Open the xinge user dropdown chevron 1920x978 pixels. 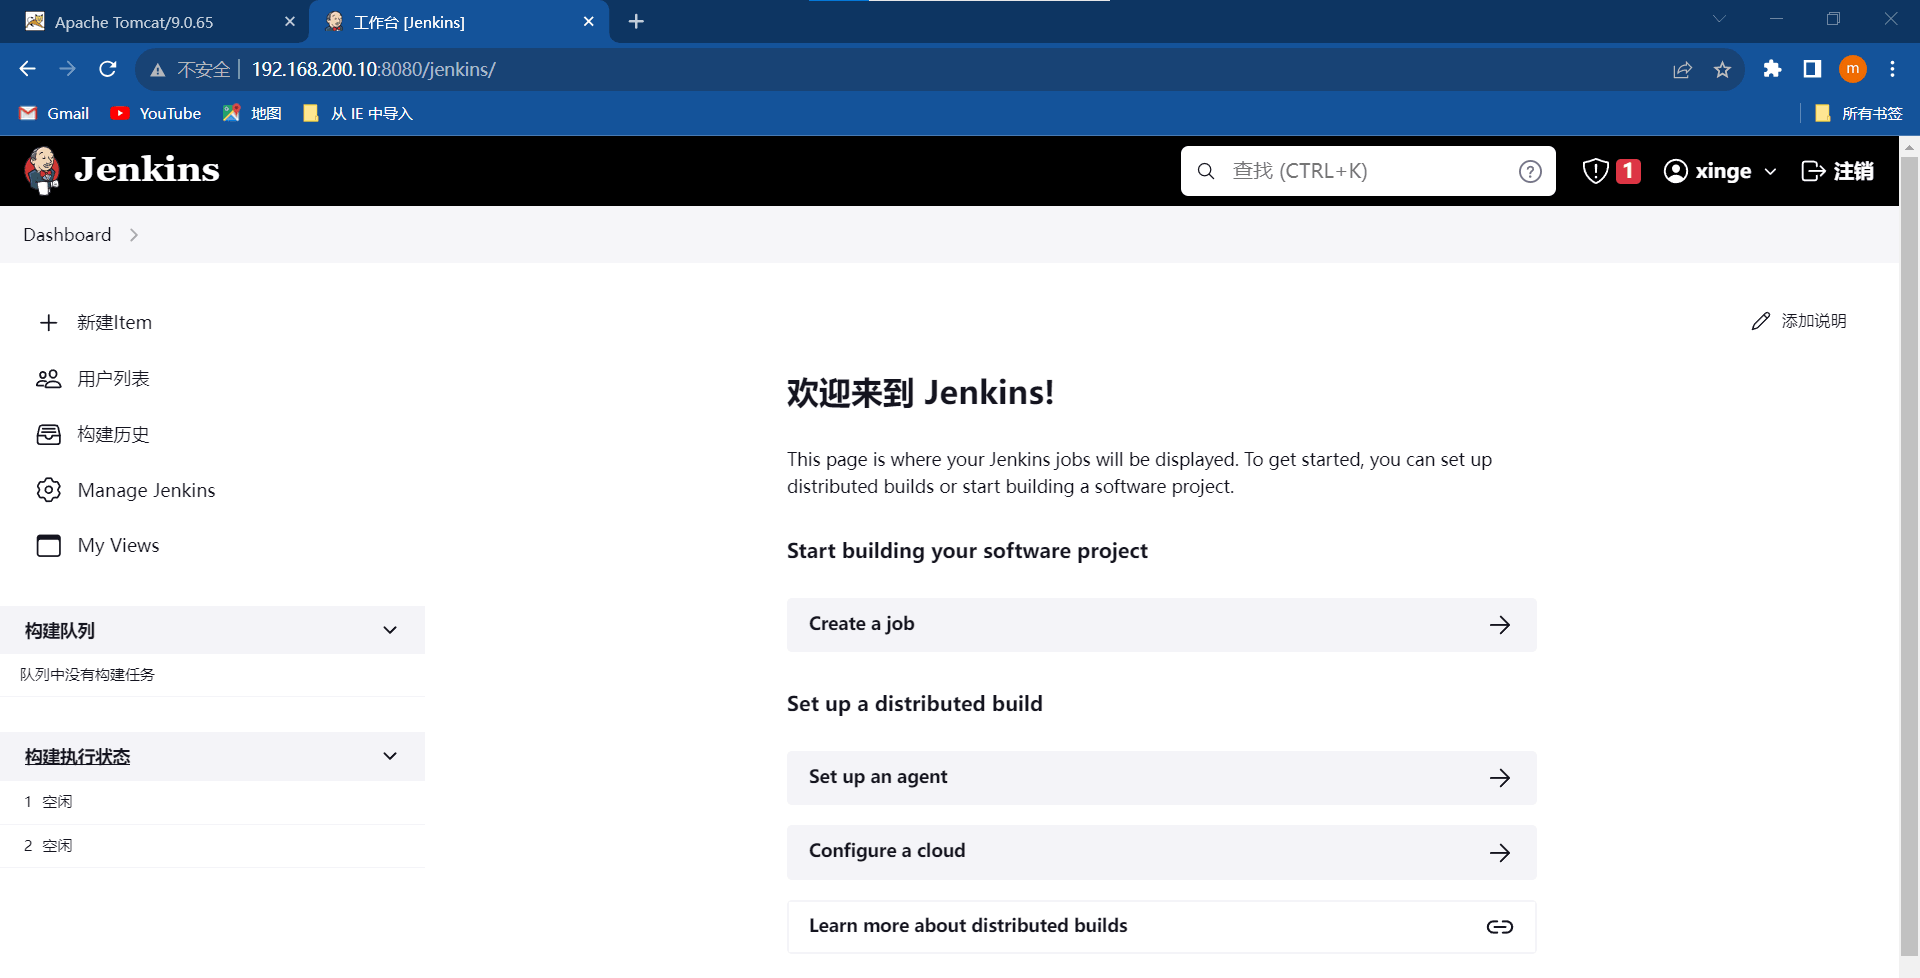pyautogui.click(x=1771, y=172)
